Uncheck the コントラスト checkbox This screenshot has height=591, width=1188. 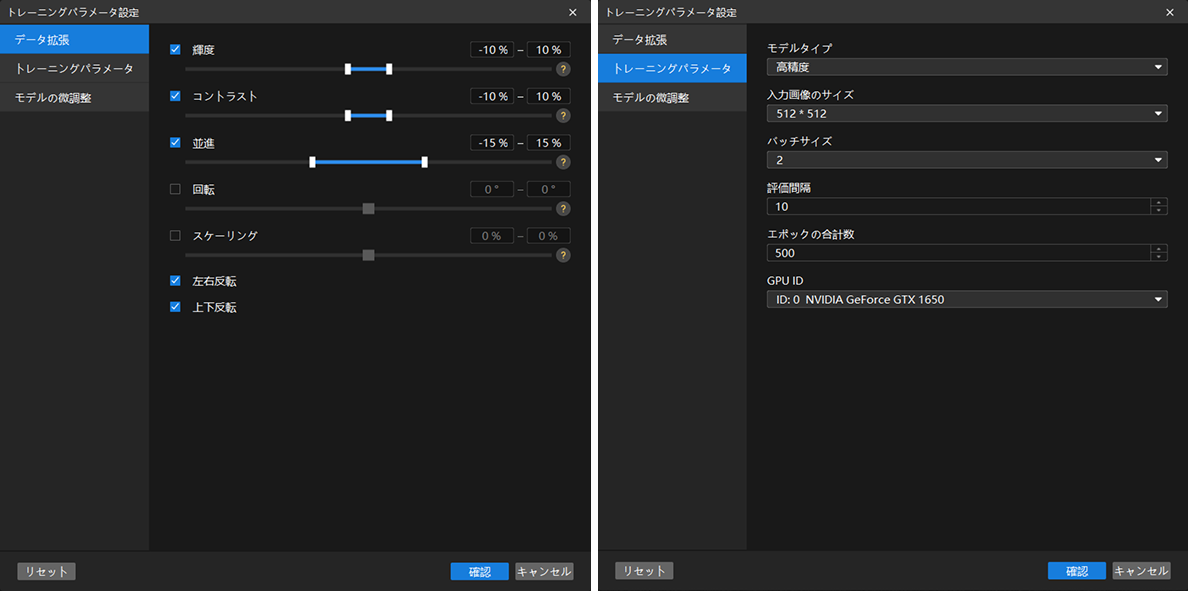coord(175,96)
